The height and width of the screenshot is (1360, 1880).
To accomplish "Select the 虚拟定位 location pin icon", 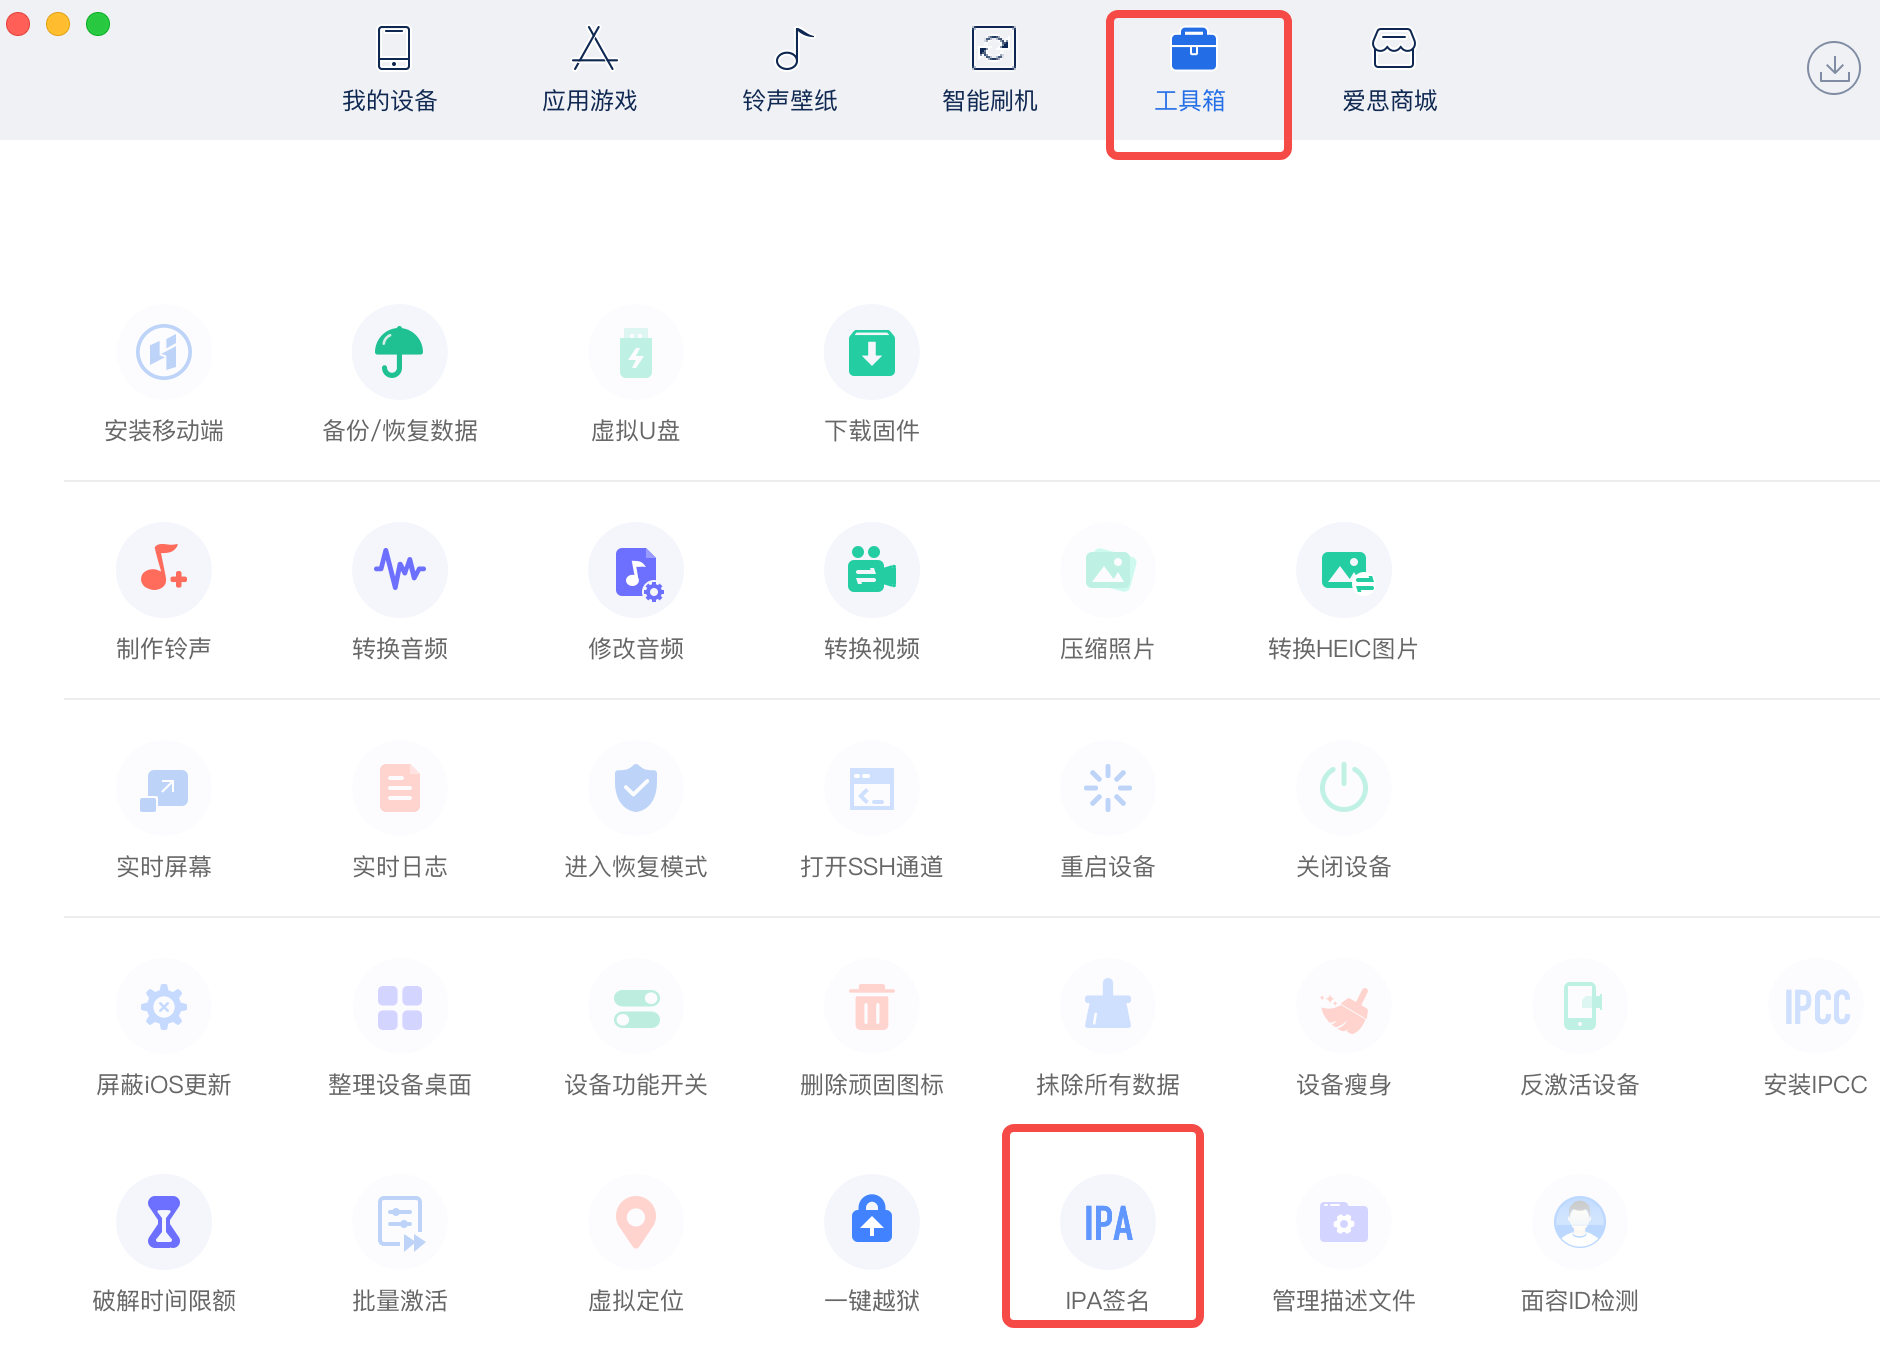I will (x=635, y=1223).
